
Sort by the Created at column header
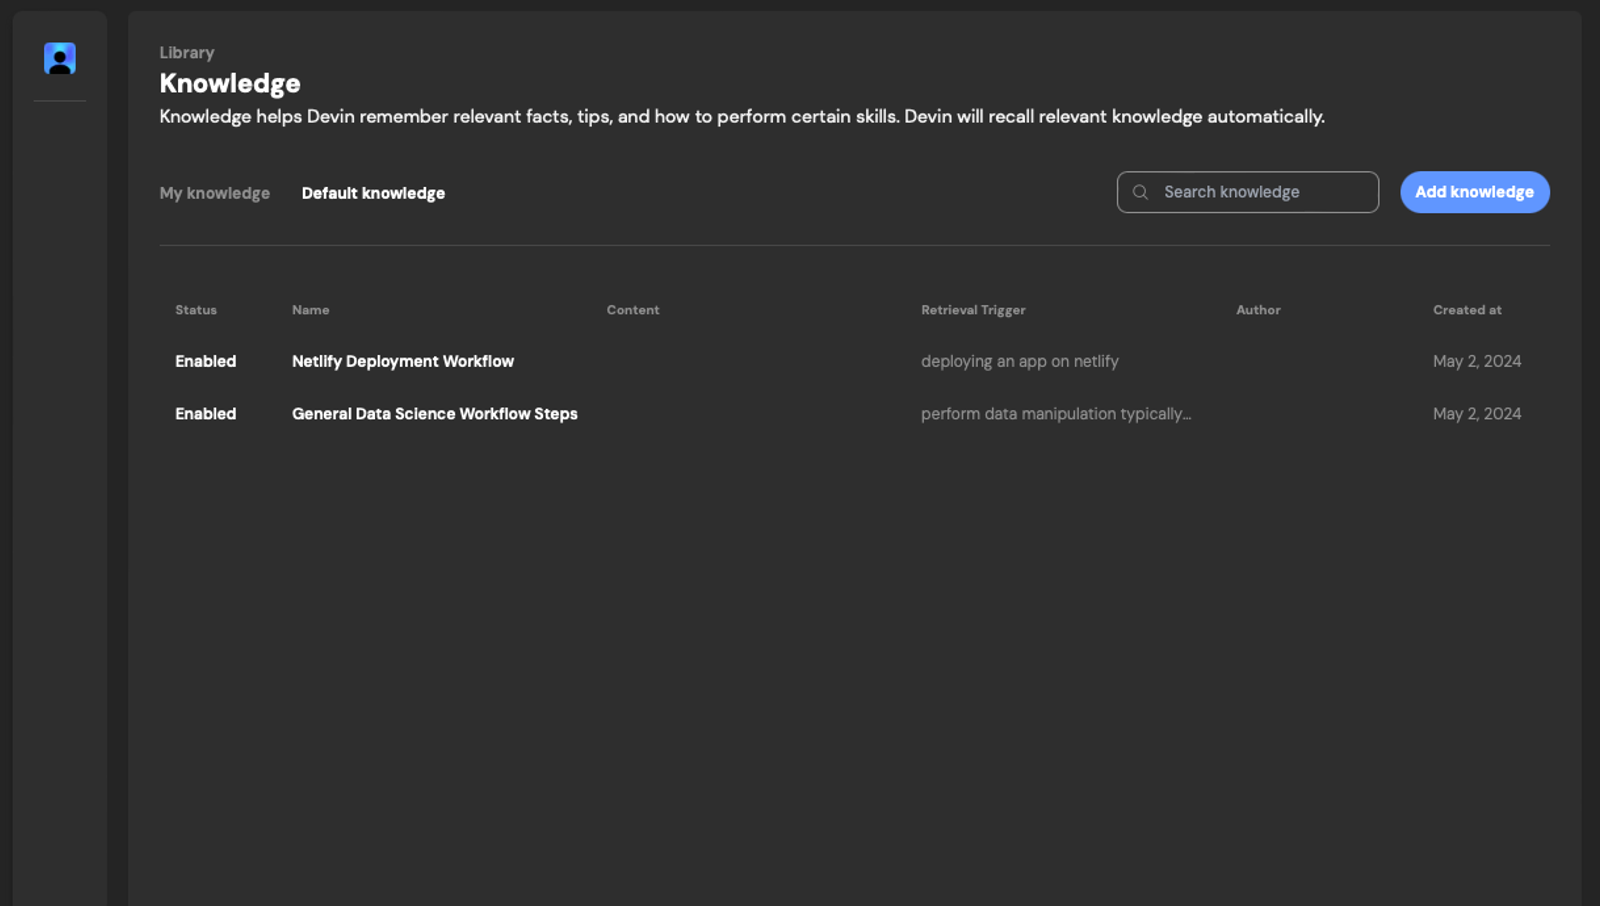pos(1467,310)
